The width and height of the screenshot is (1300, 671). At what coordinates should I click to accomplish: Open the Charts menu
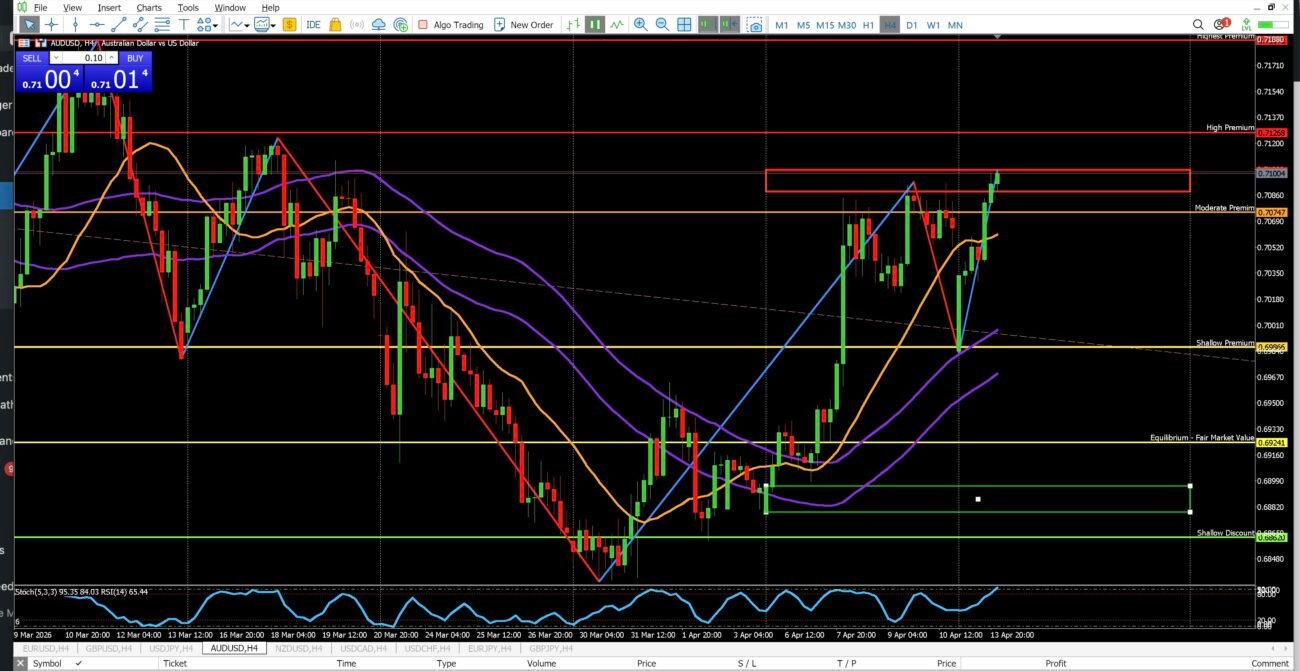149,8
